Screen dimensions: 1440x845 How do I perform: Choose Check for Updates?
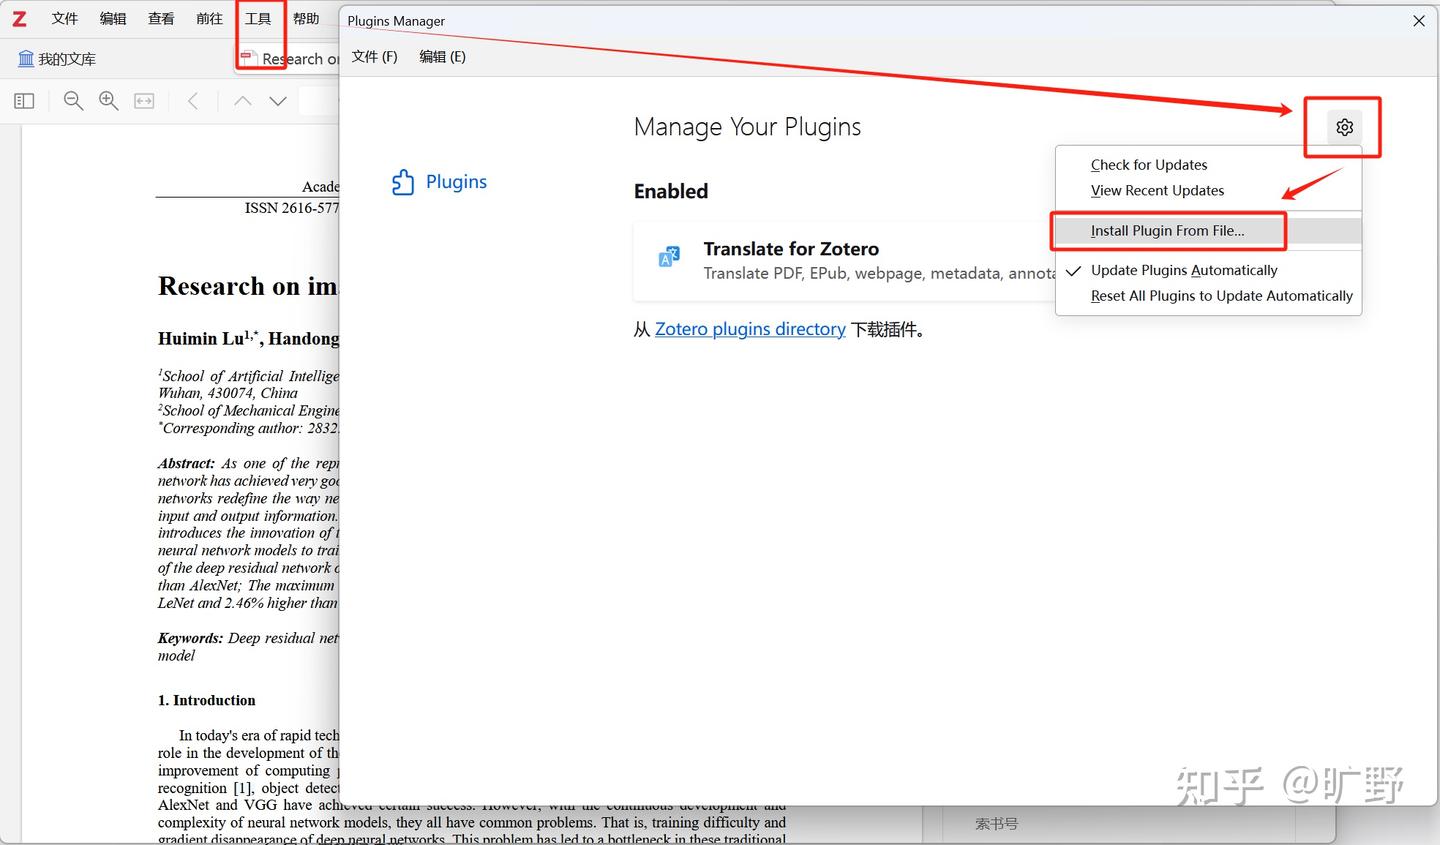[1149, 165]
